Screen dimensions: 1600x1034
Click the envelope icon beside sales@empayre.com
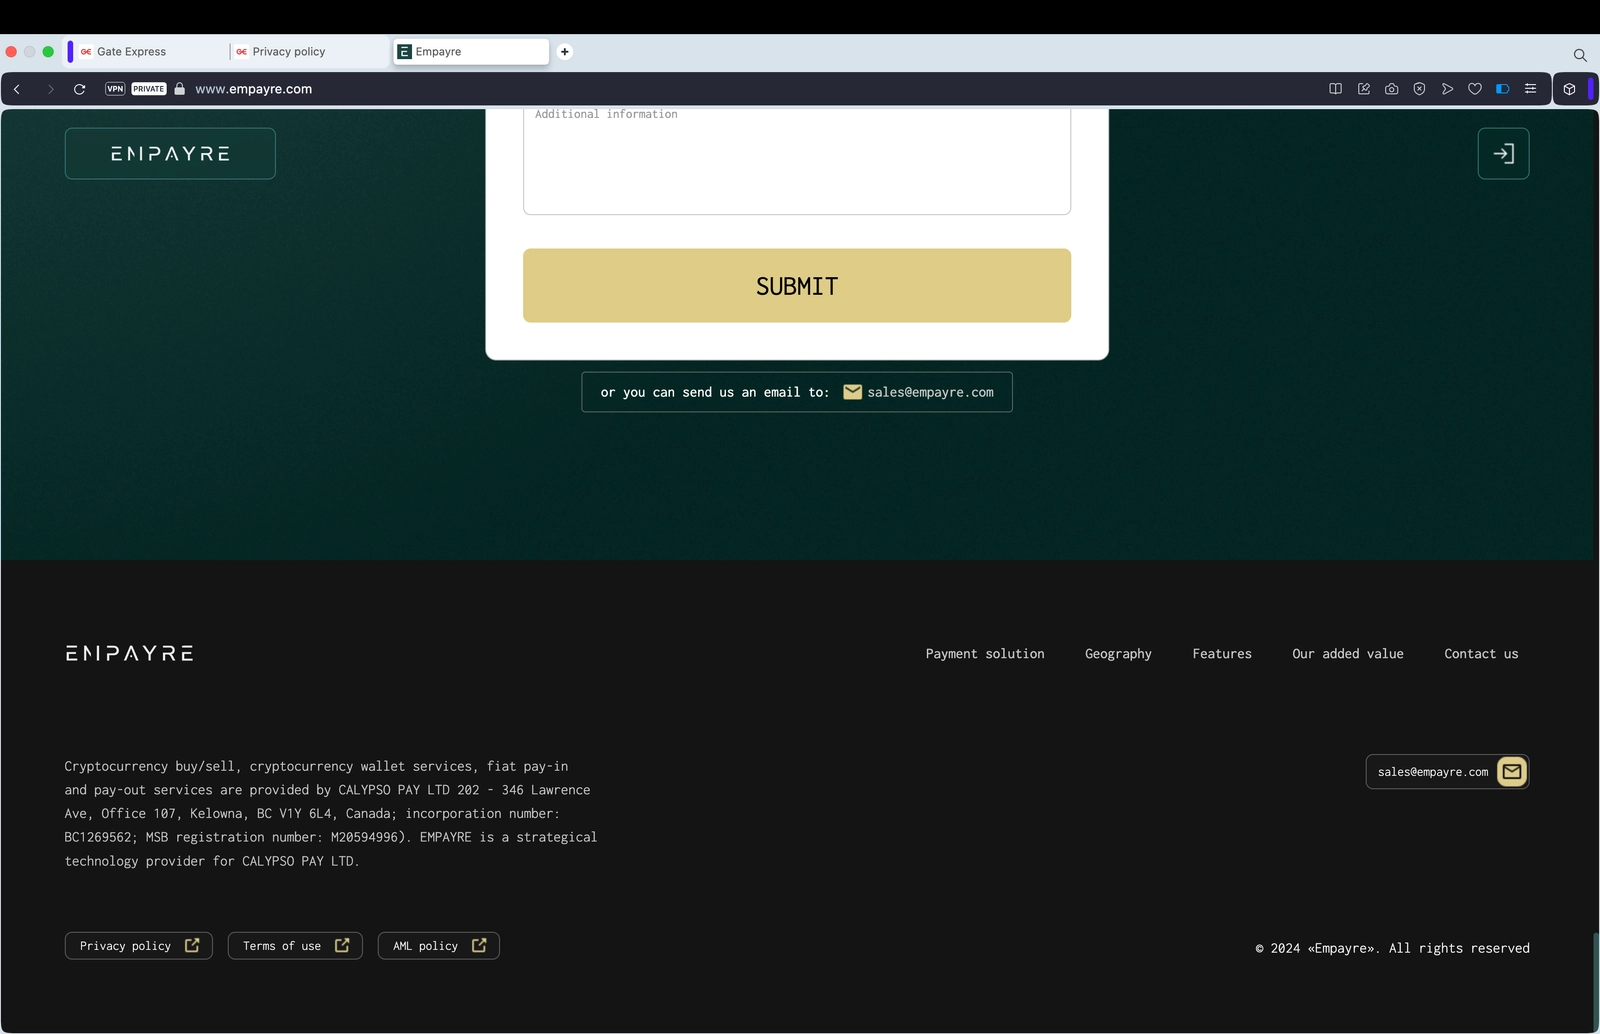1511,771
